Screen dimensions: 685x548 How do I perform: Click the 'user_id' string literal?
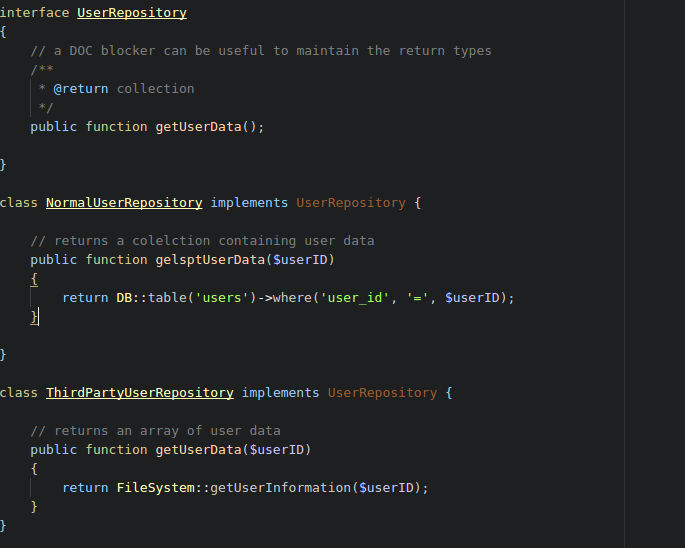(x=355, y=298)
